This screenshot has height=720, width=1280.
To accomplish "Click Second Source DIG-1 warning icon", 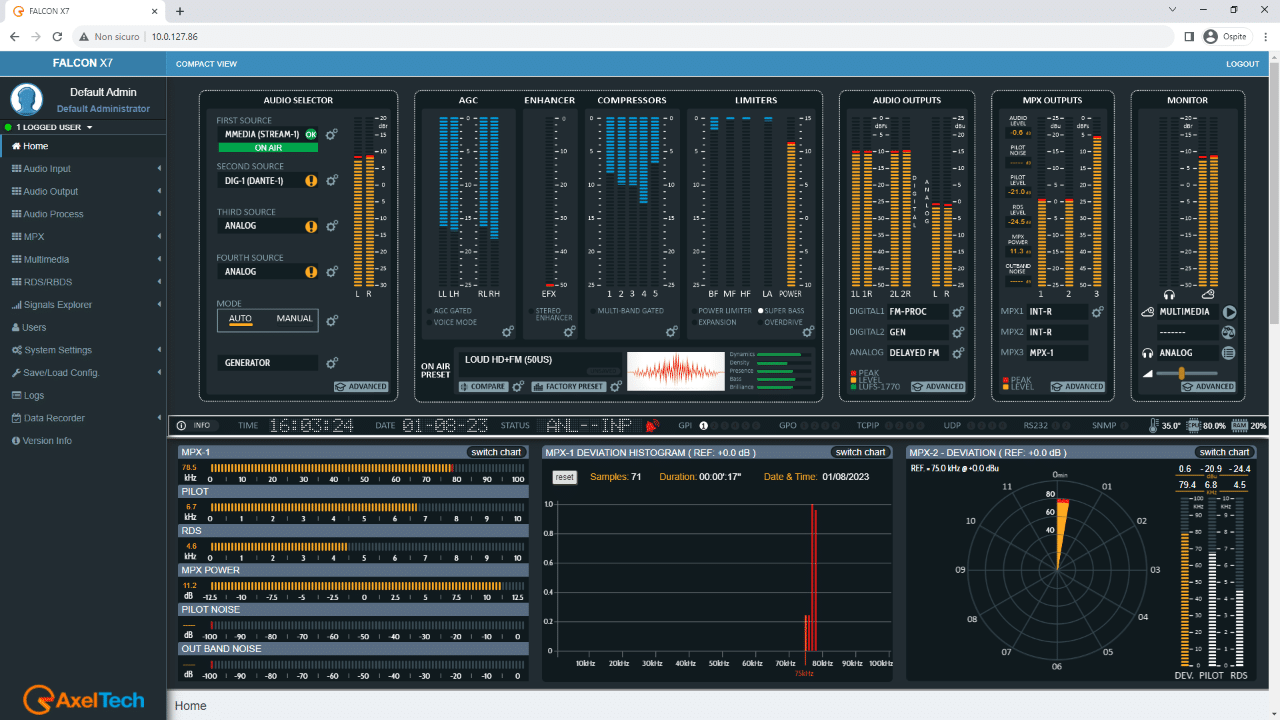I will [x=311, y=181].
